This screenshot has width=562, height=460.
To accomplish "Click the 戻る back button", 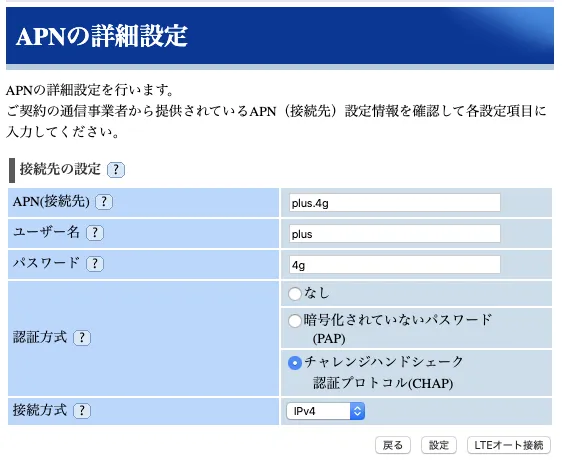I will 393,445.
